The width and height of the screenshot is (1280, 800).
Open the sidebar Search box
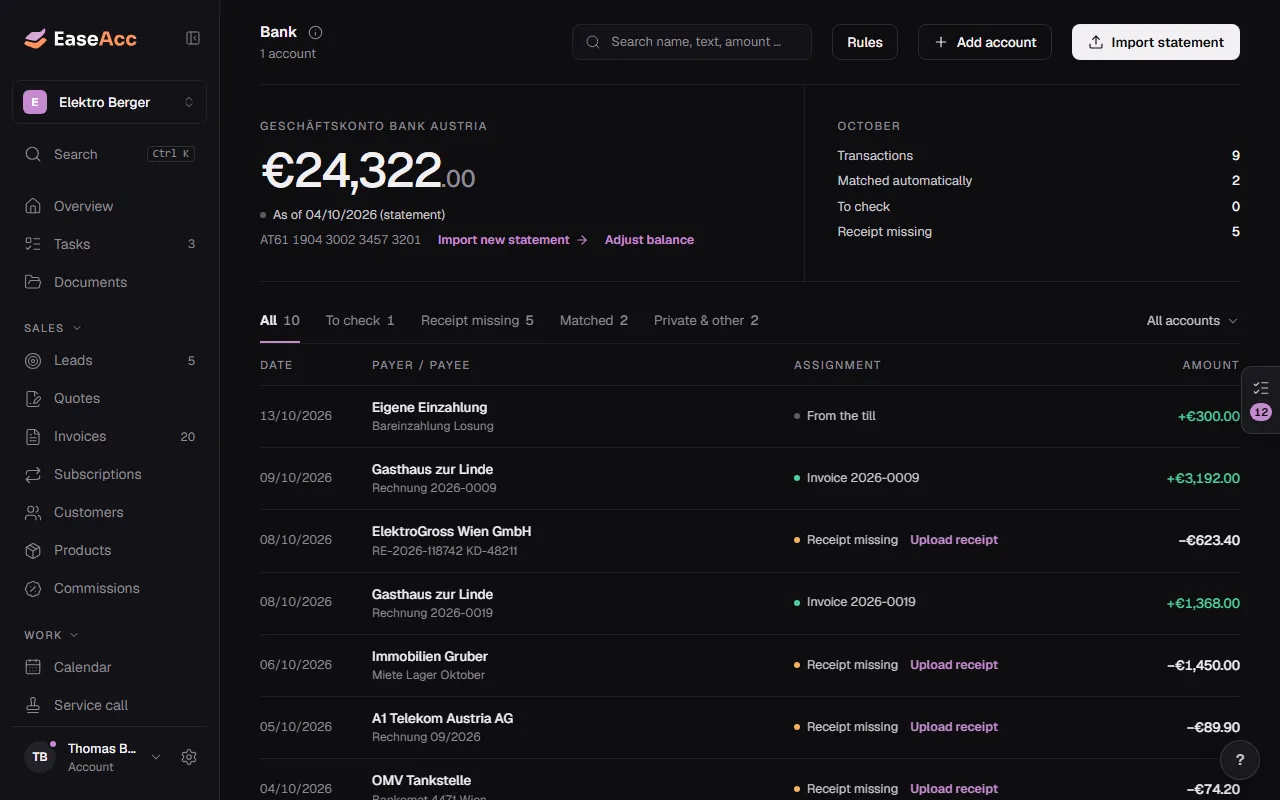coord(109,154)
